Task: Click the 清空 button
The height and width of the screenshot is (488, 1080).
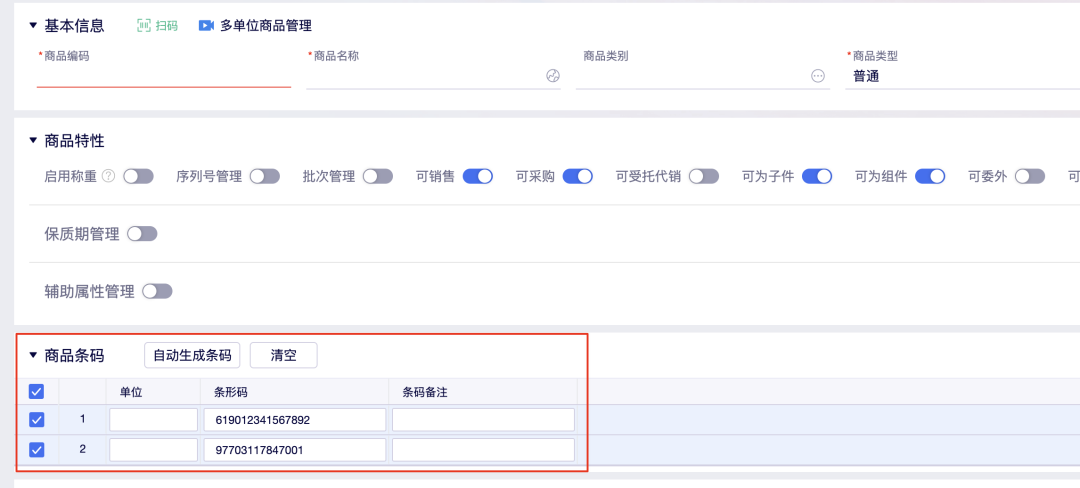Action: 283,355
